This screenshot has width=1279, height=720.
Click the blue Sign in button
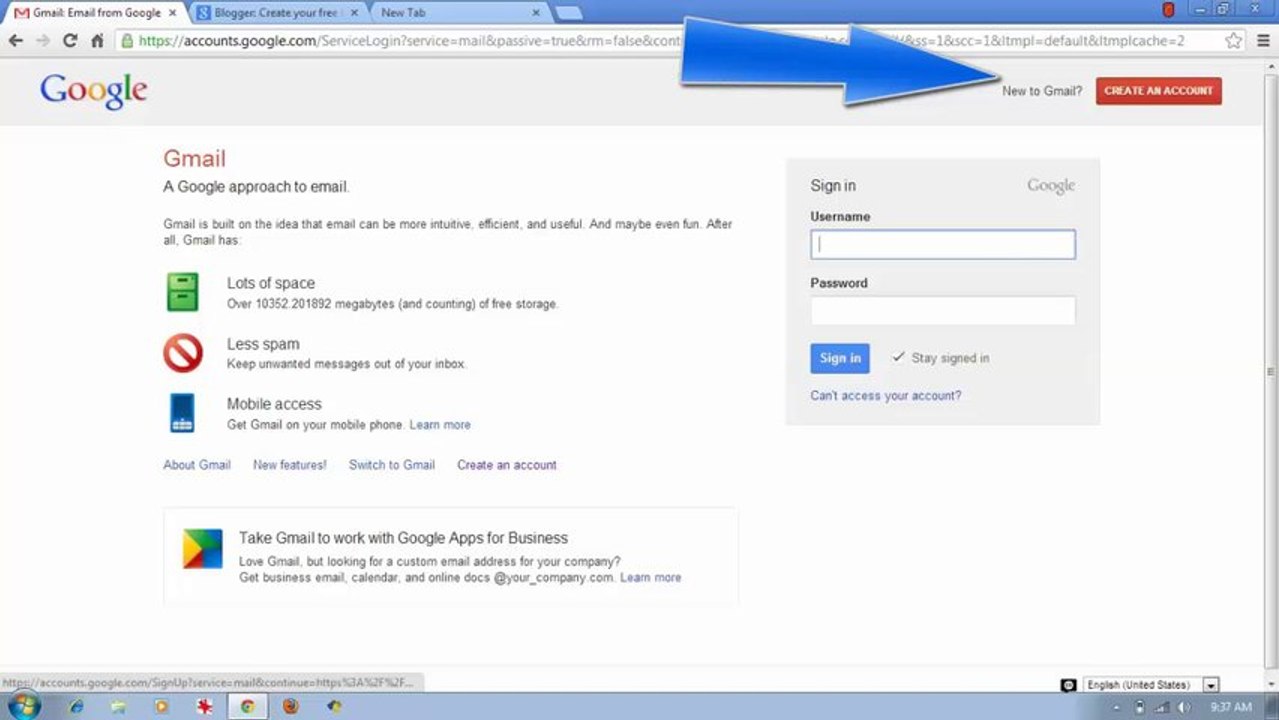840,358
